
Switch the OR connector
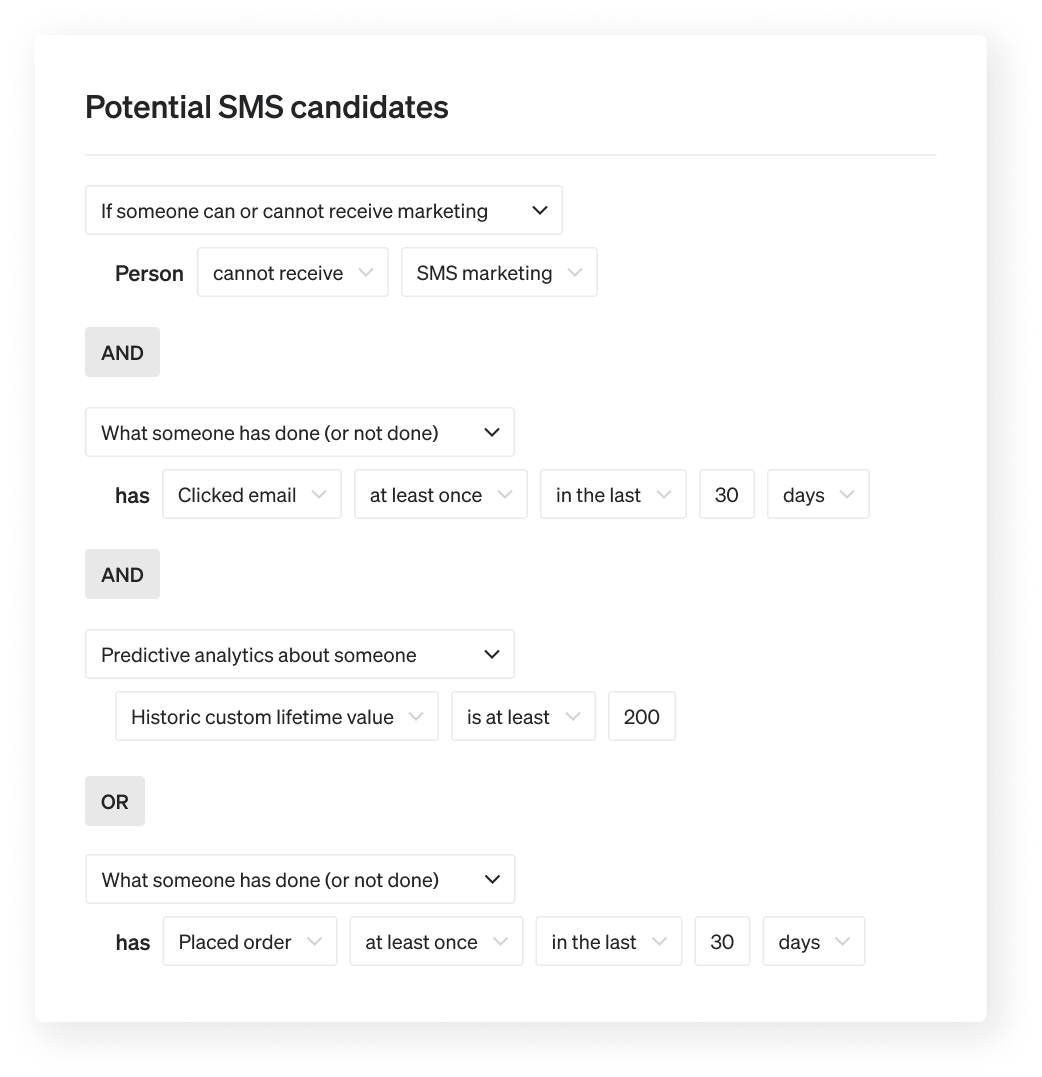[114, 801]
